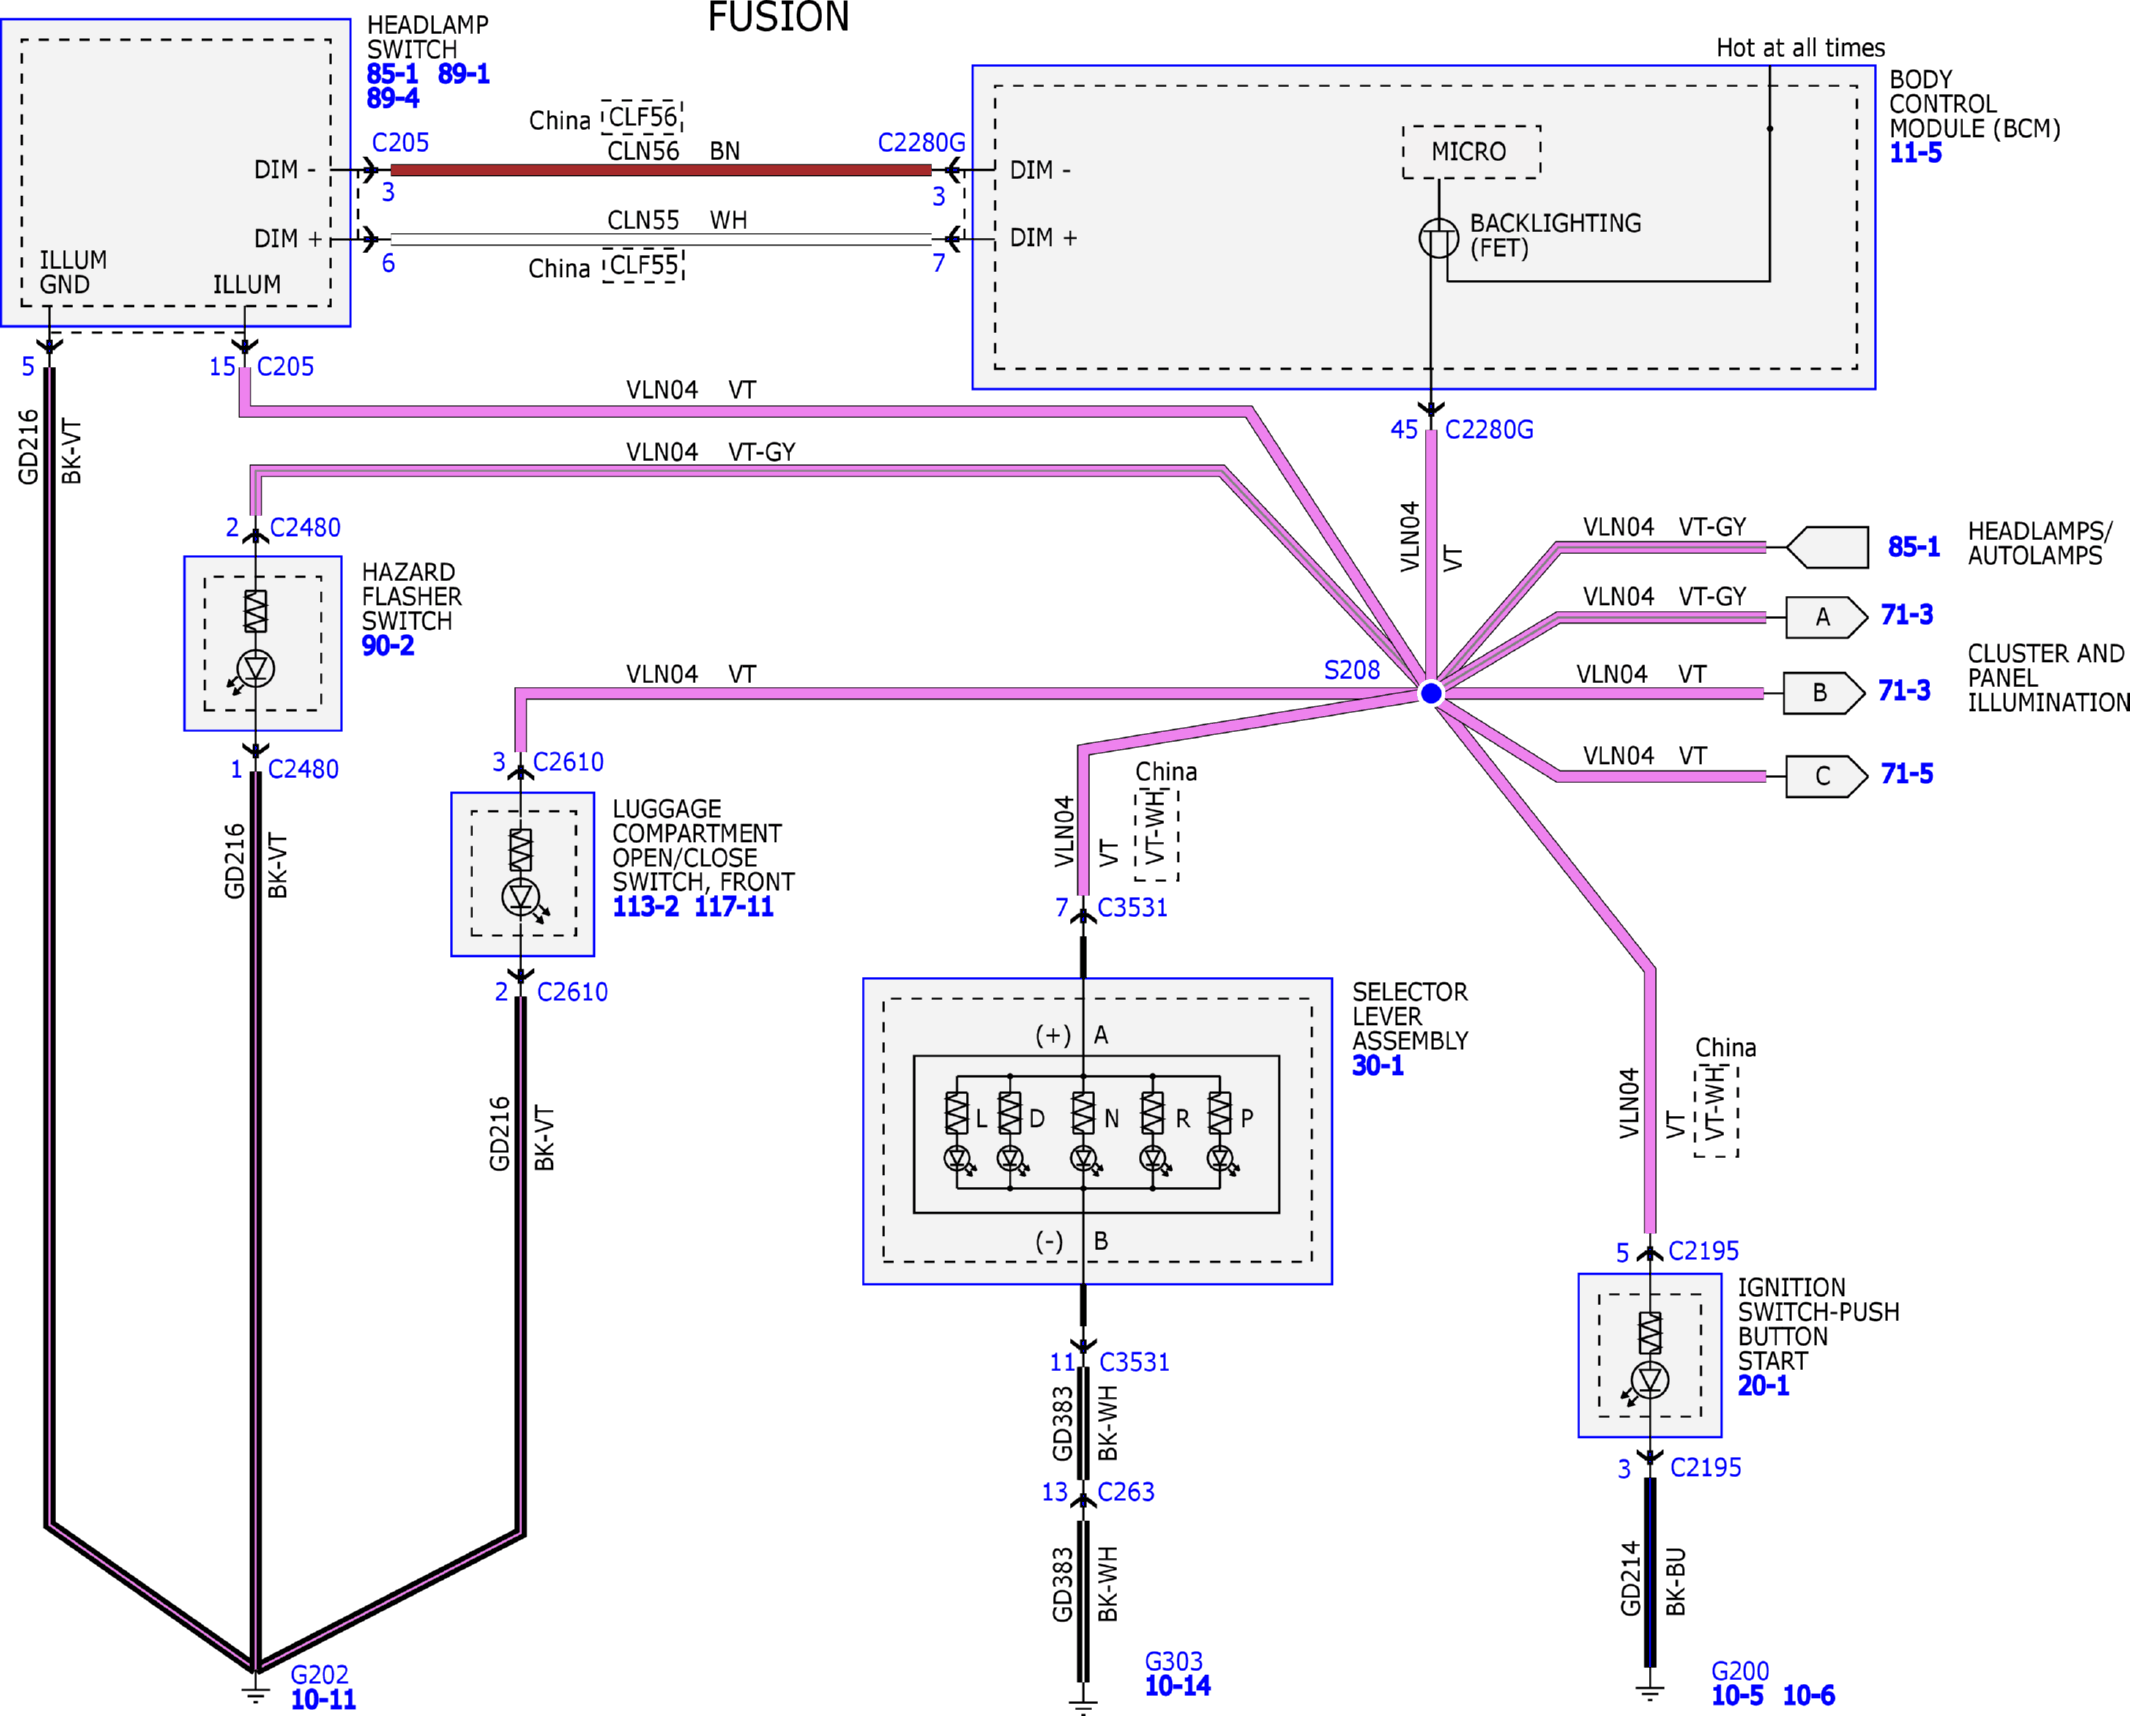Click the C3531 label at pin 7
This screenshot has height=1716, width=2130.
(1132, 908)
